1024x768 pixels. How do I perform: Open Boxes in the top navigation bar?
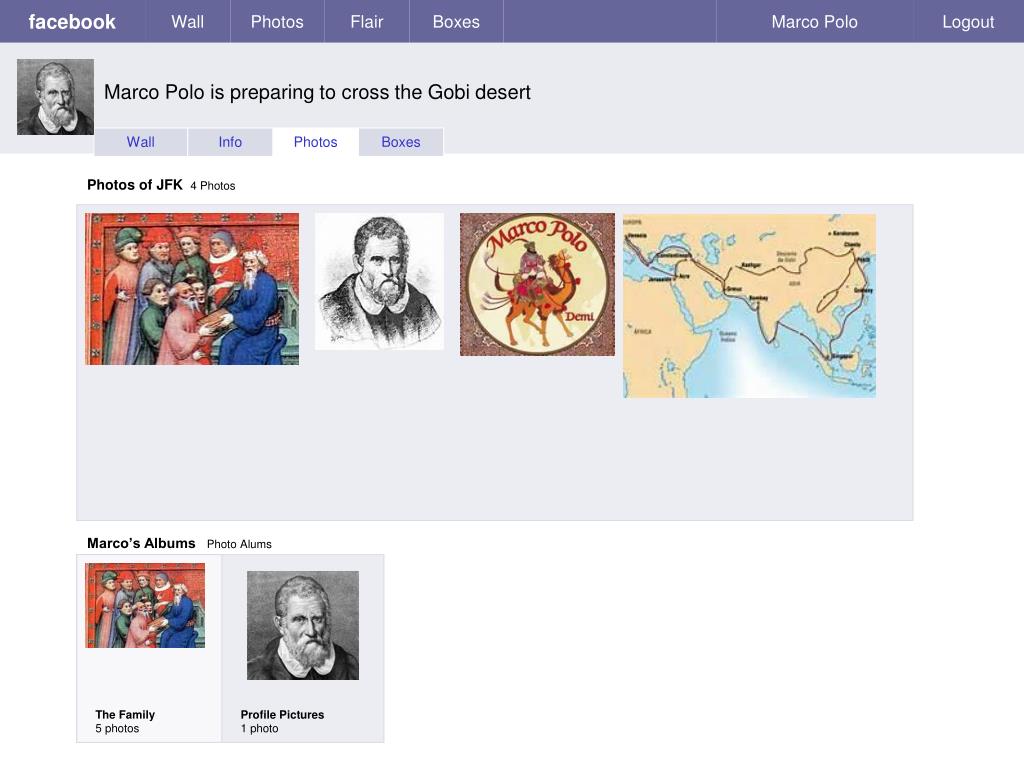pos(456,22)
